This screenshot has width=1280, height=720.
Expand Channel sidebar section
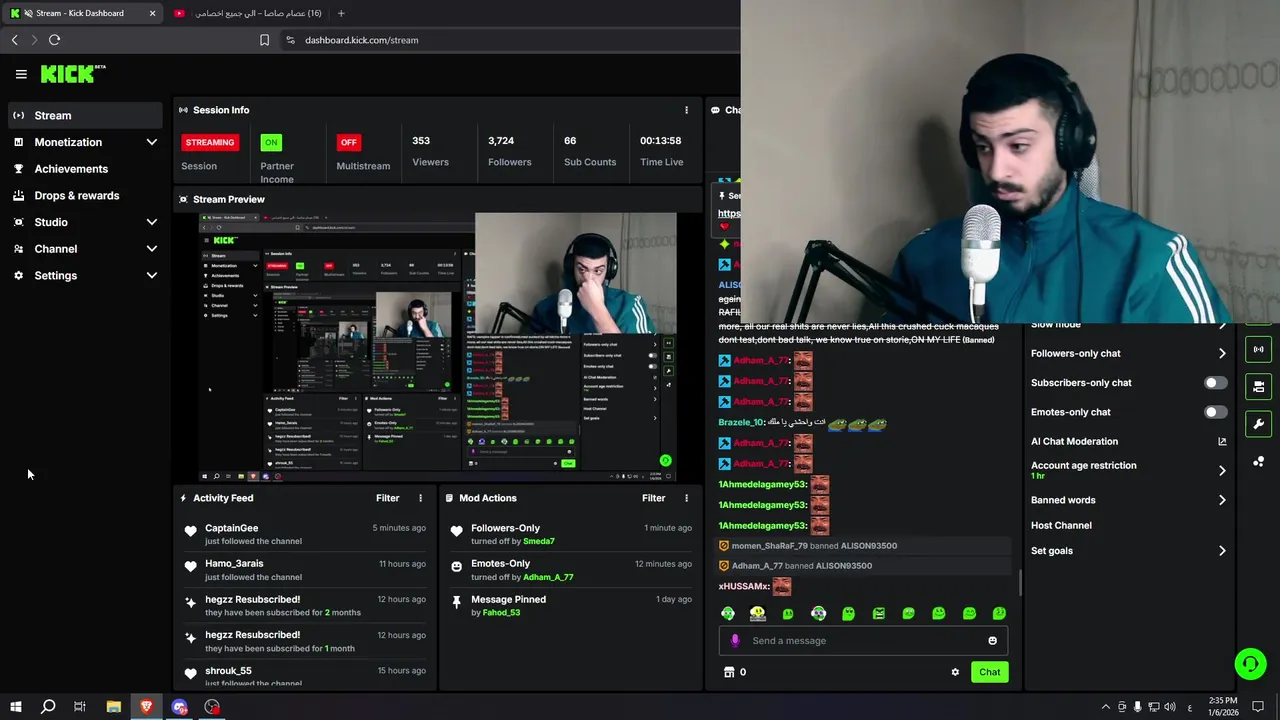[x=151, y=249]
